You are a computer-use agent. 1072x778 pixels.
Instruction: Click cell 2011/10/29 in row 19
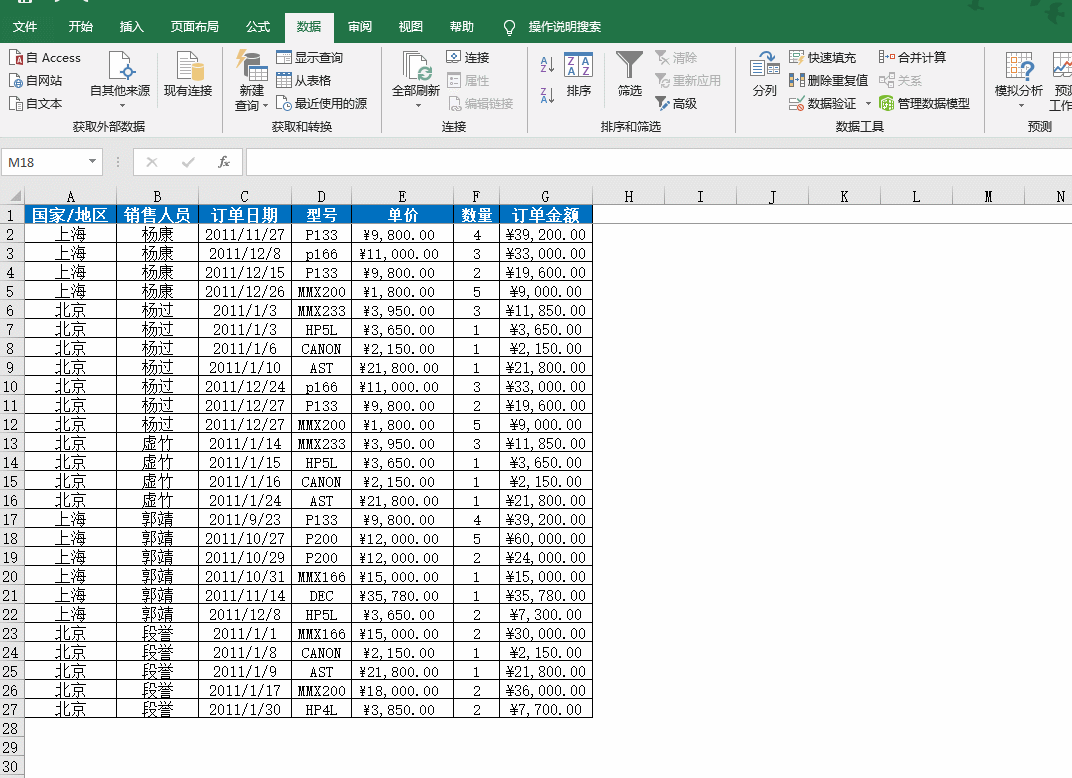point(245,558)
